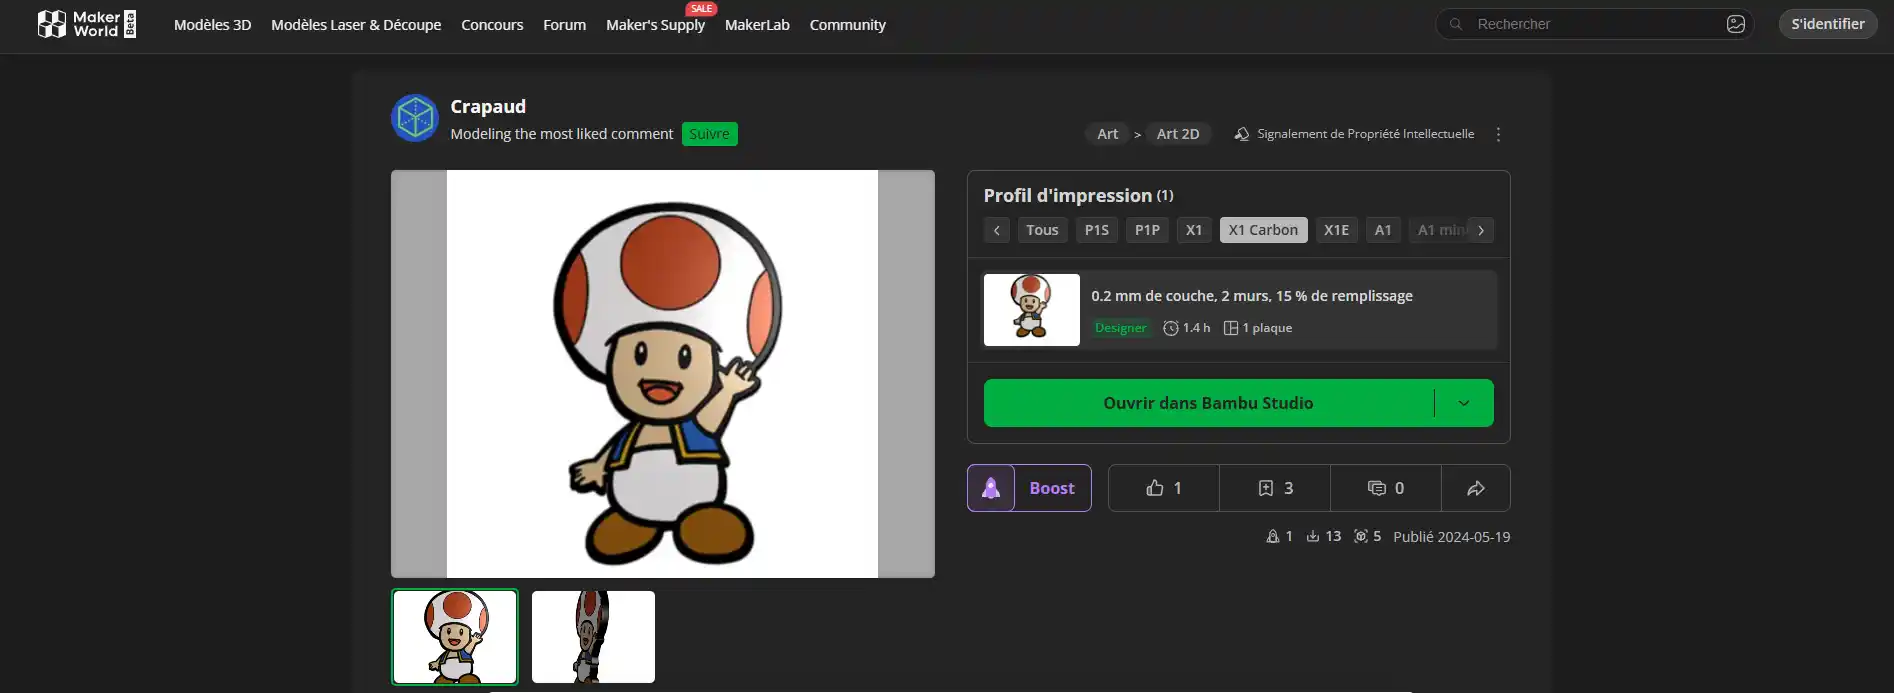1894x693 pixels.
Task: Open the comments section button
Action: click(1386, 488)
